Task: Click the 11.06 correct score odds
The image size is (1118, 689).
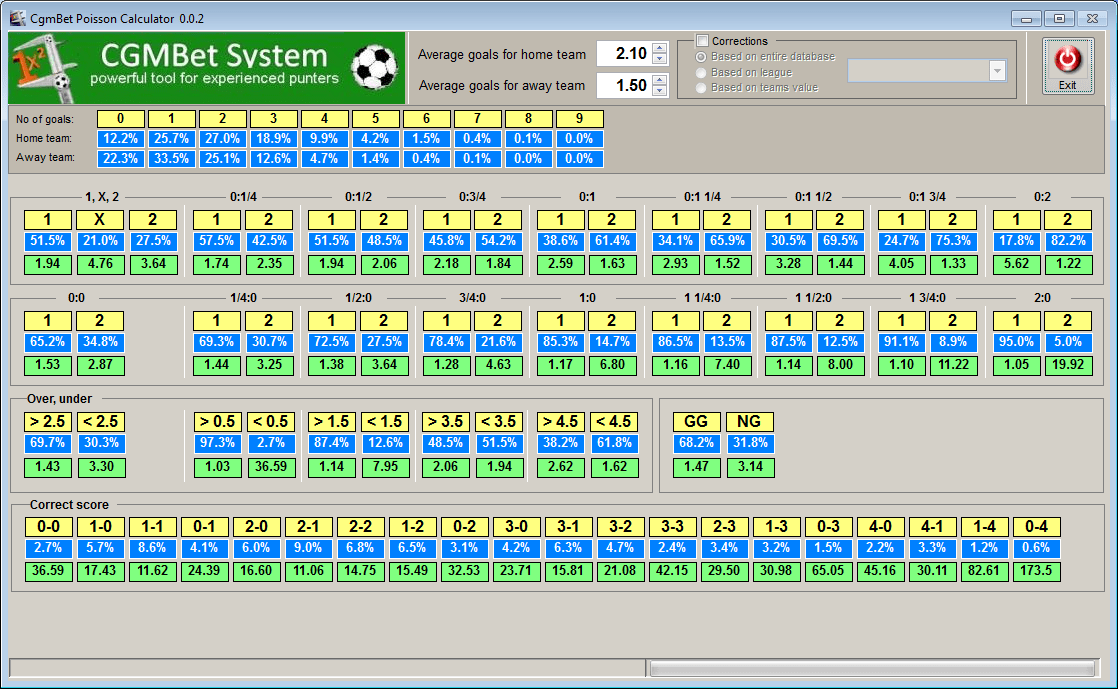Action: (308, 571)
